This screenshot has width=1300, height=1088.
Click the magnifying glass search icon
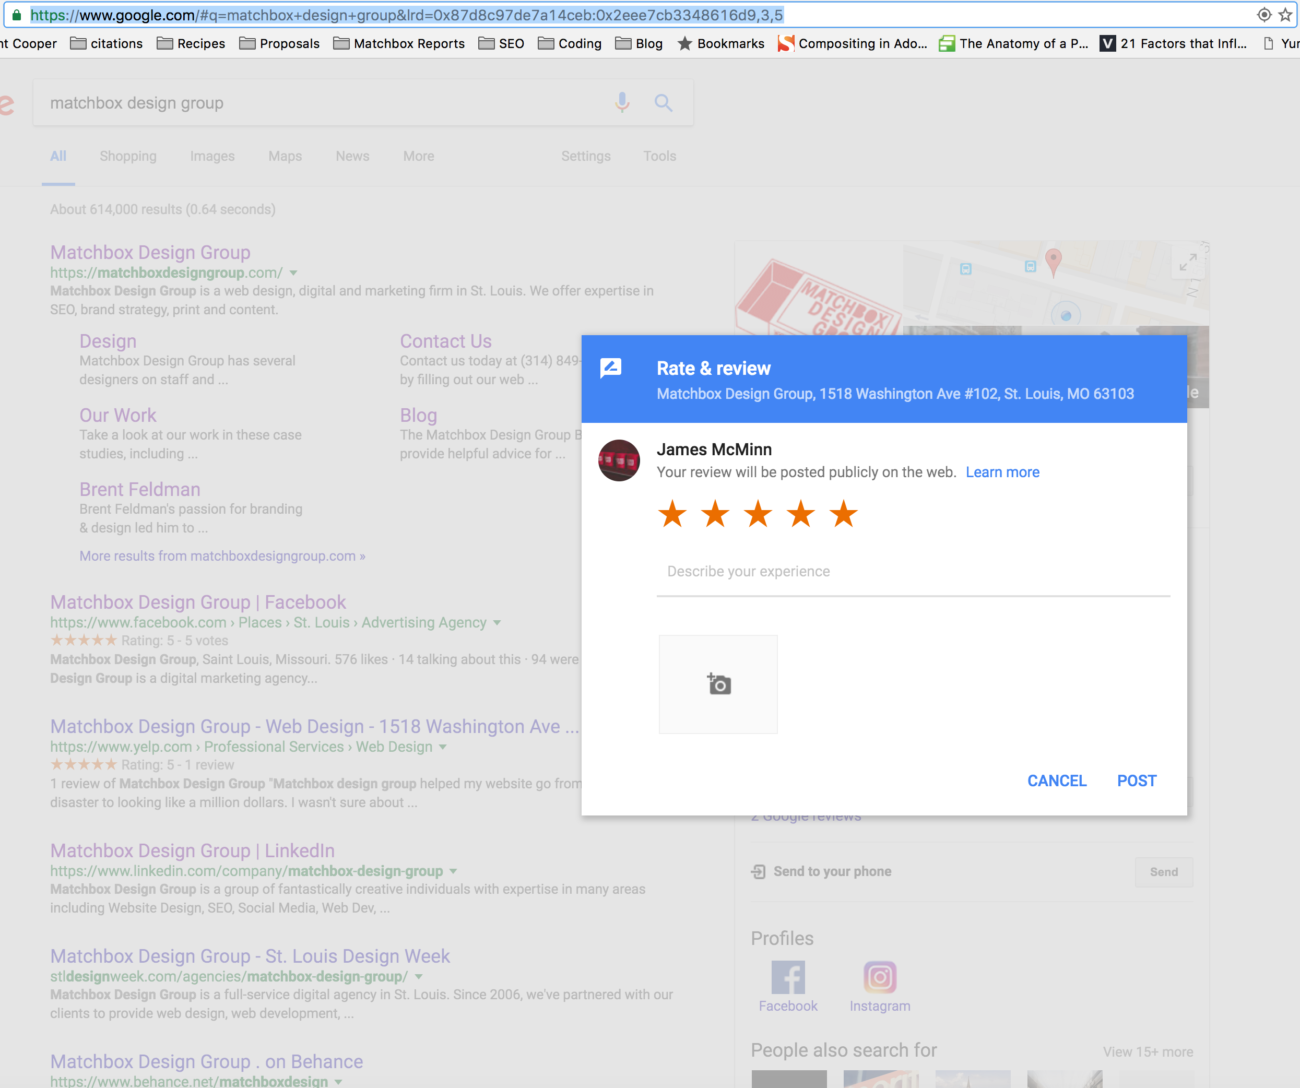click(663, 103)
